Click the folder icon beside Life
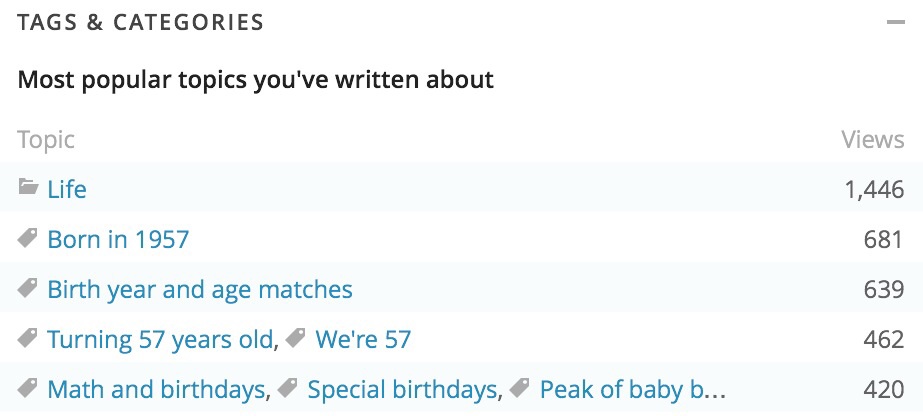 pyautogui.click(x=28, y=188)
